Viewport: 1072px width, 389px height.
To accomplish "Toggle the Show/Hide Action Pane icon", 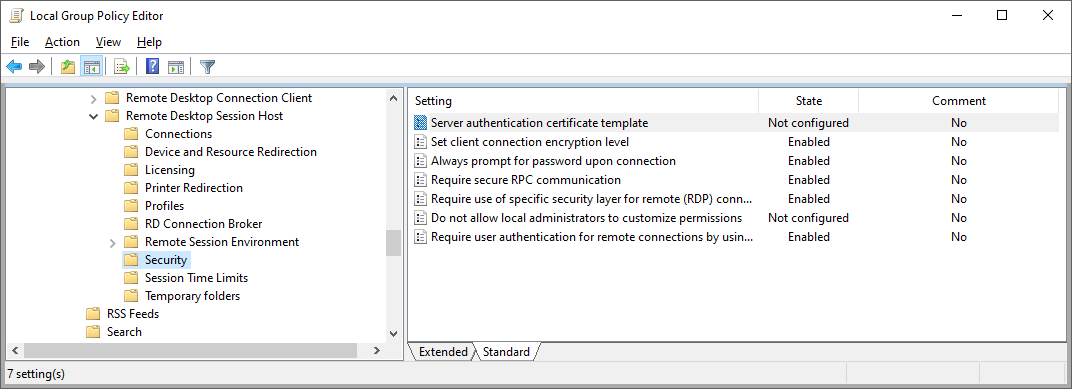I will 176,66.
